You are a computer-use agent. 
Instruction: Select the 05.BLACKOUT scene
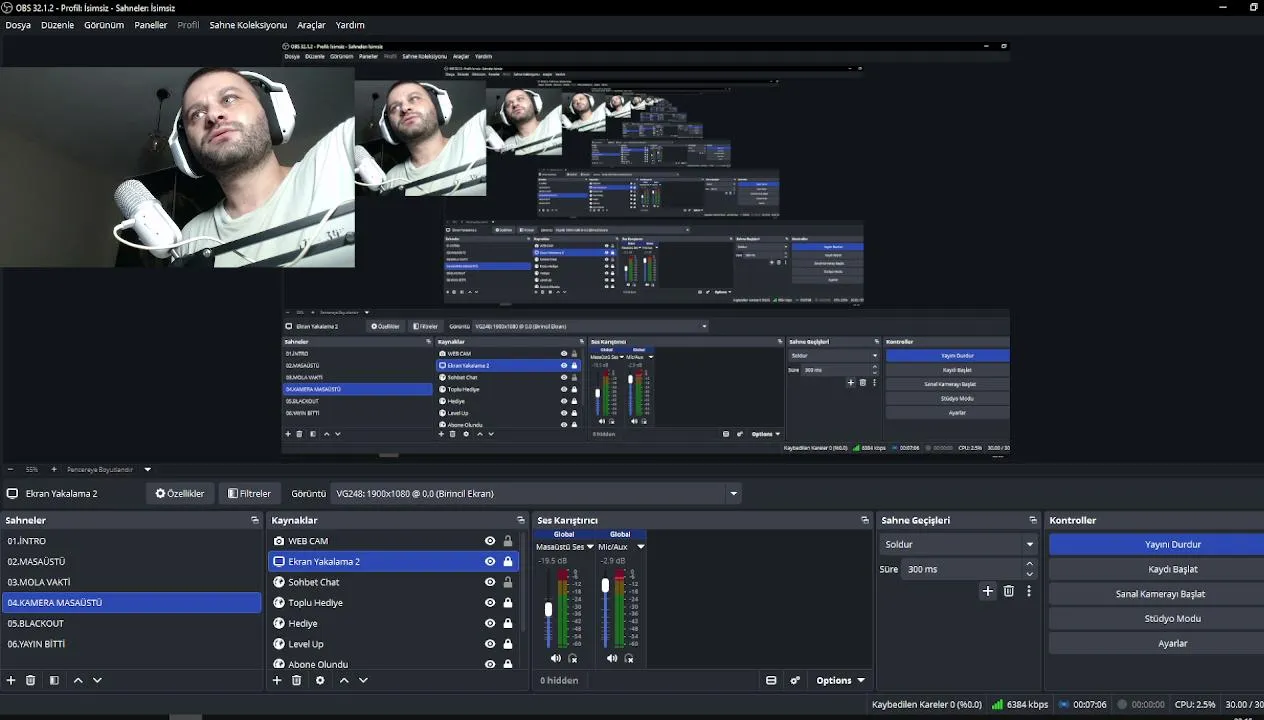(132, 623)
